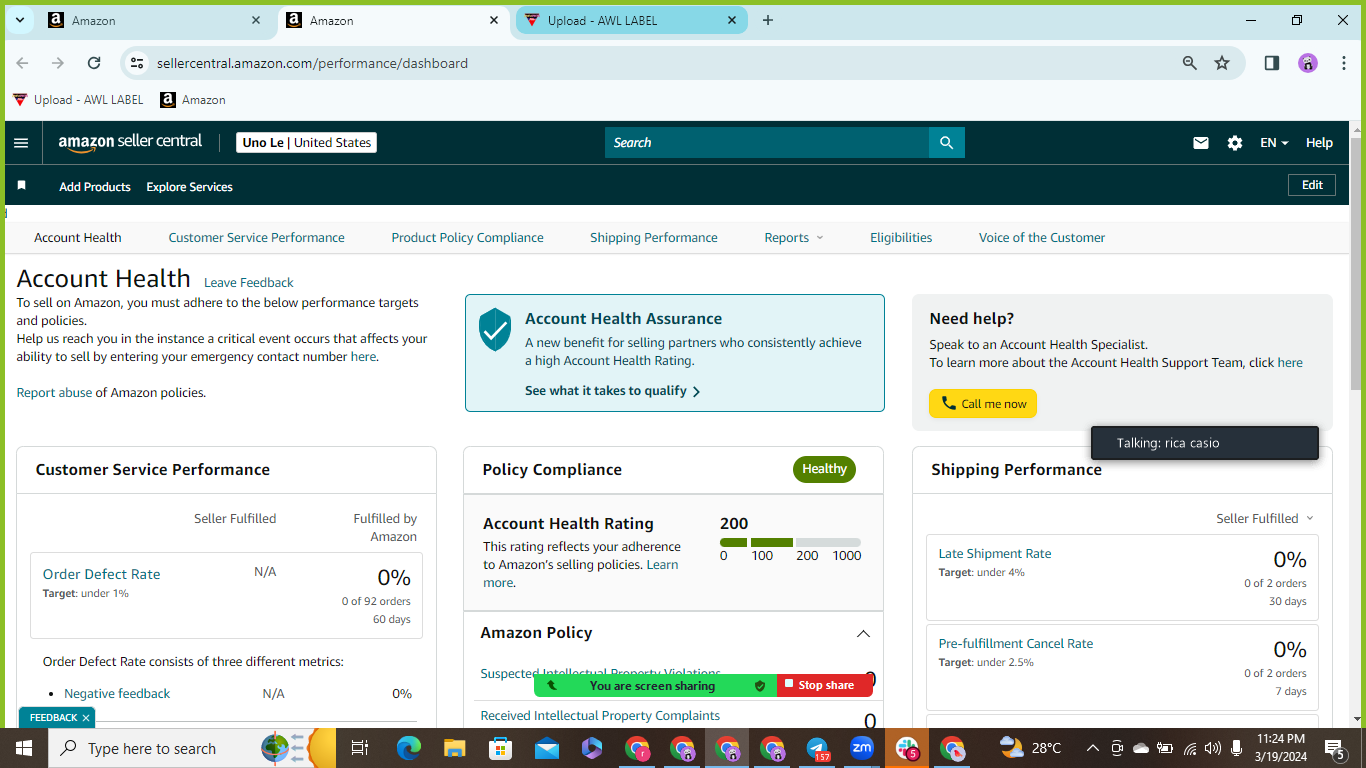Show hidden system tray icons
1366x768 pixels.
click(1092, 748)
